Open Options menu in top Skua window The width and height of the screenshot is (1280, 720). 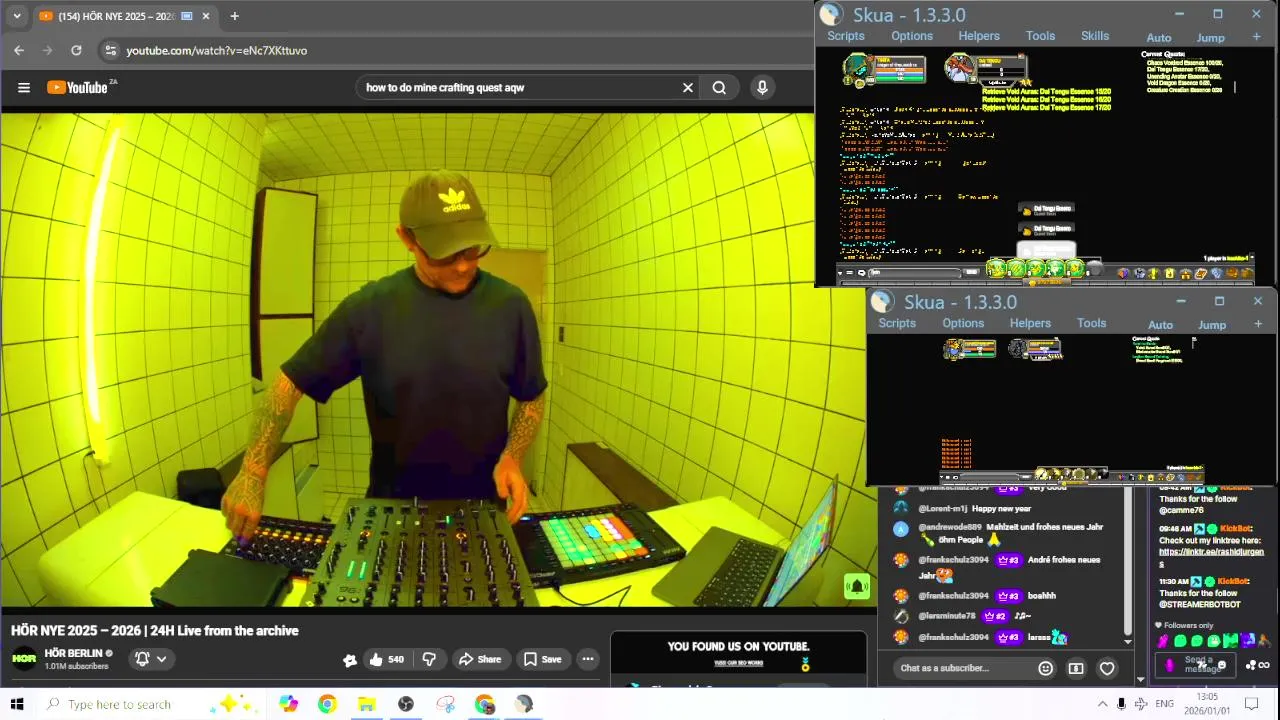click(912, 36)
